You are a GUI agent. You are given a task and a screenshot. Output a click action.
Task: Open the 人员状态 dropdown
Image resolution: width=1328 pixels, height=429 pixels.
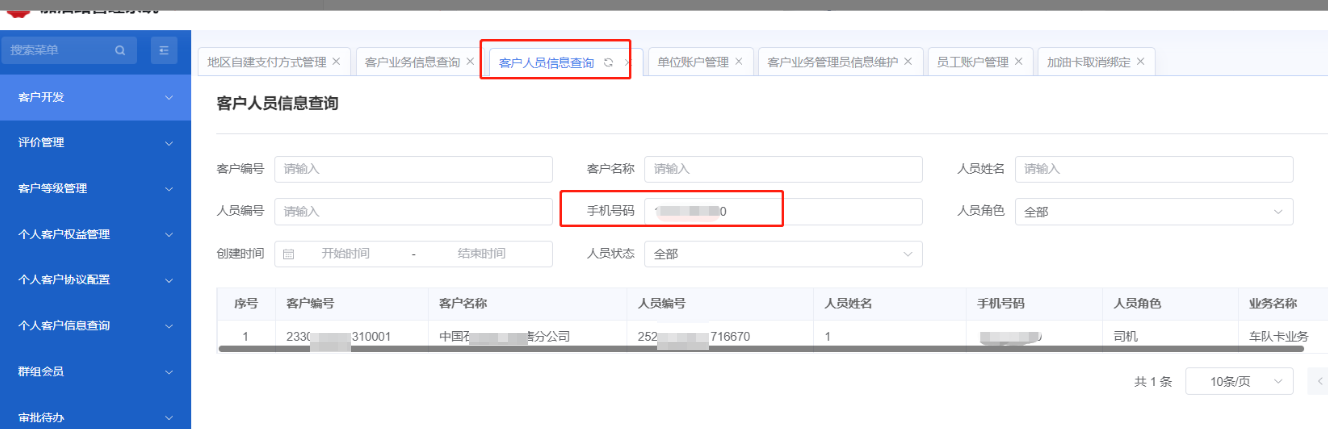click(782, 254)
